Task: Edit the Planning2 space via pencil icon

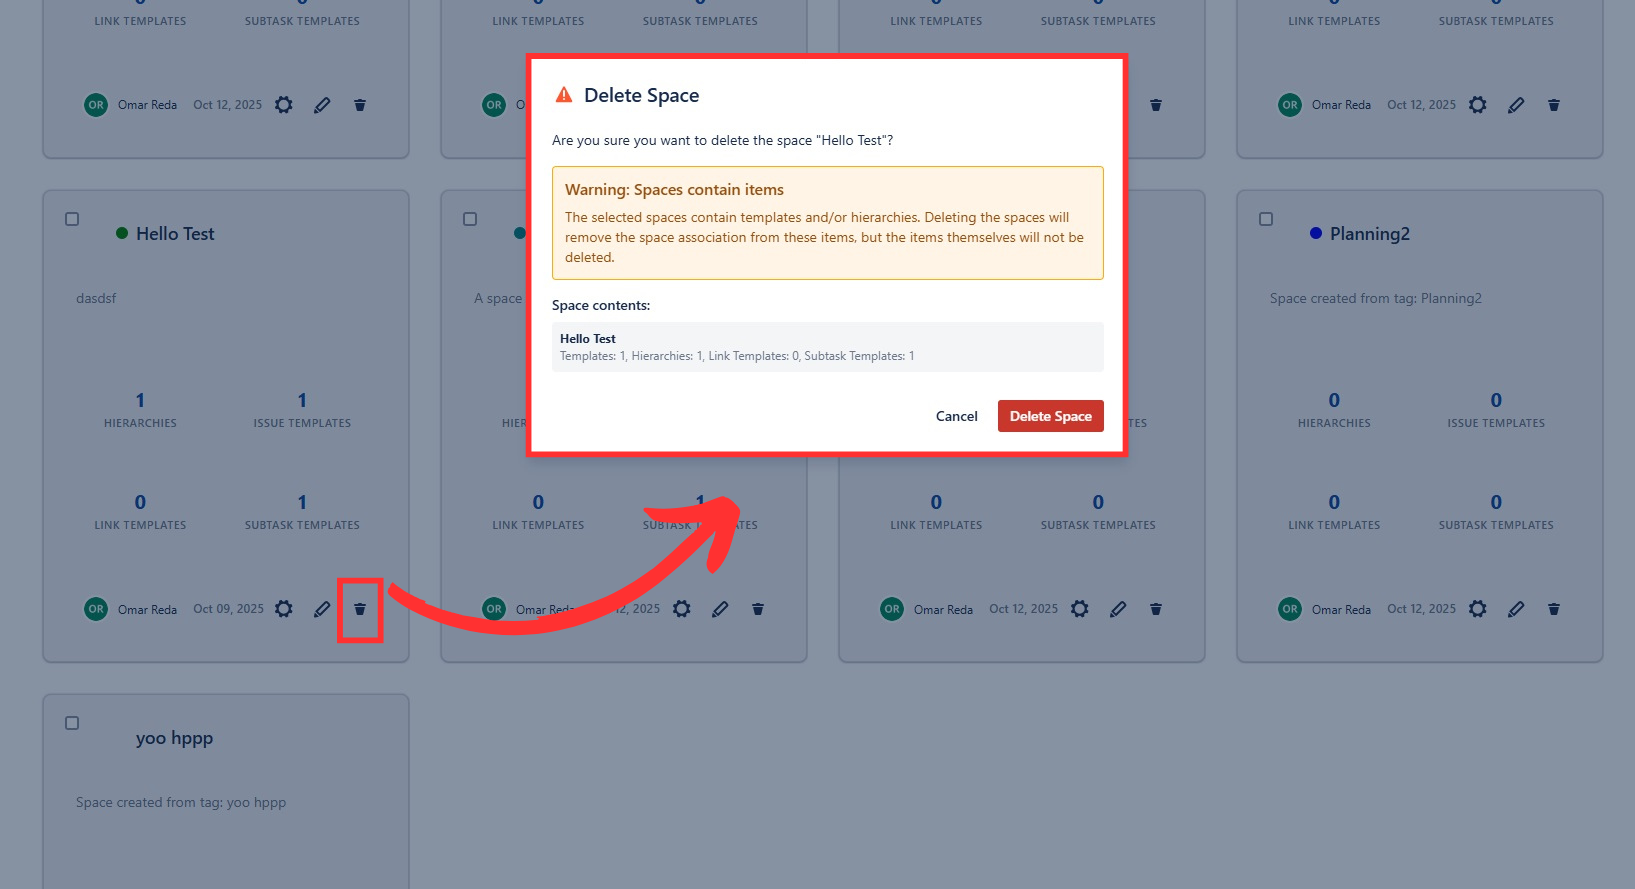Action: pos(1516,609)
